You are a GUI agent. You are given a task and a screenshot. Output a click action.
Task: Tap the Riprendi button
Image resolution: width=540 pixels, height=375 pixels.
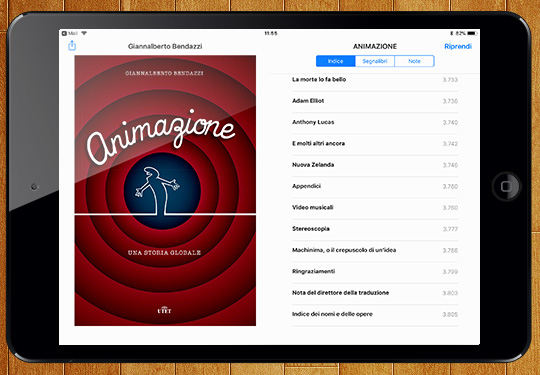click(458, 46)
